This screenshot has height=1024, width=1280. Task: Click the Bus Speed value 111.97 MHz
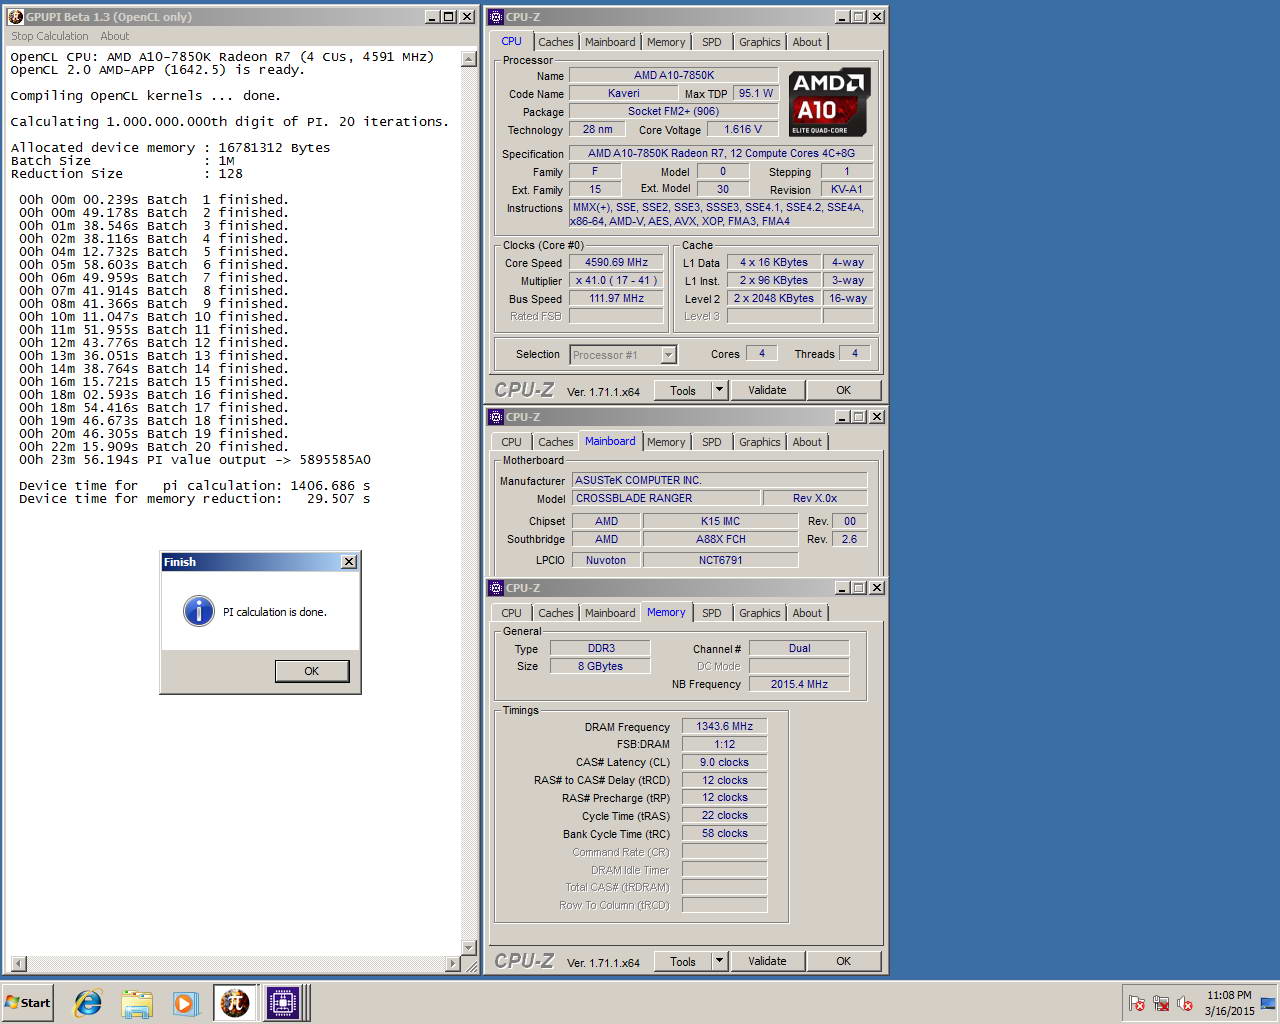coord(617,298)
